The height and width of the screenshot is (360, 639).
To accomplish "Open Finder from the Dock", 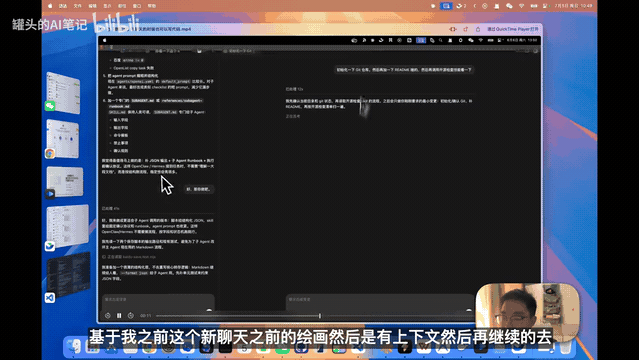I will click(x=74, y=347).
